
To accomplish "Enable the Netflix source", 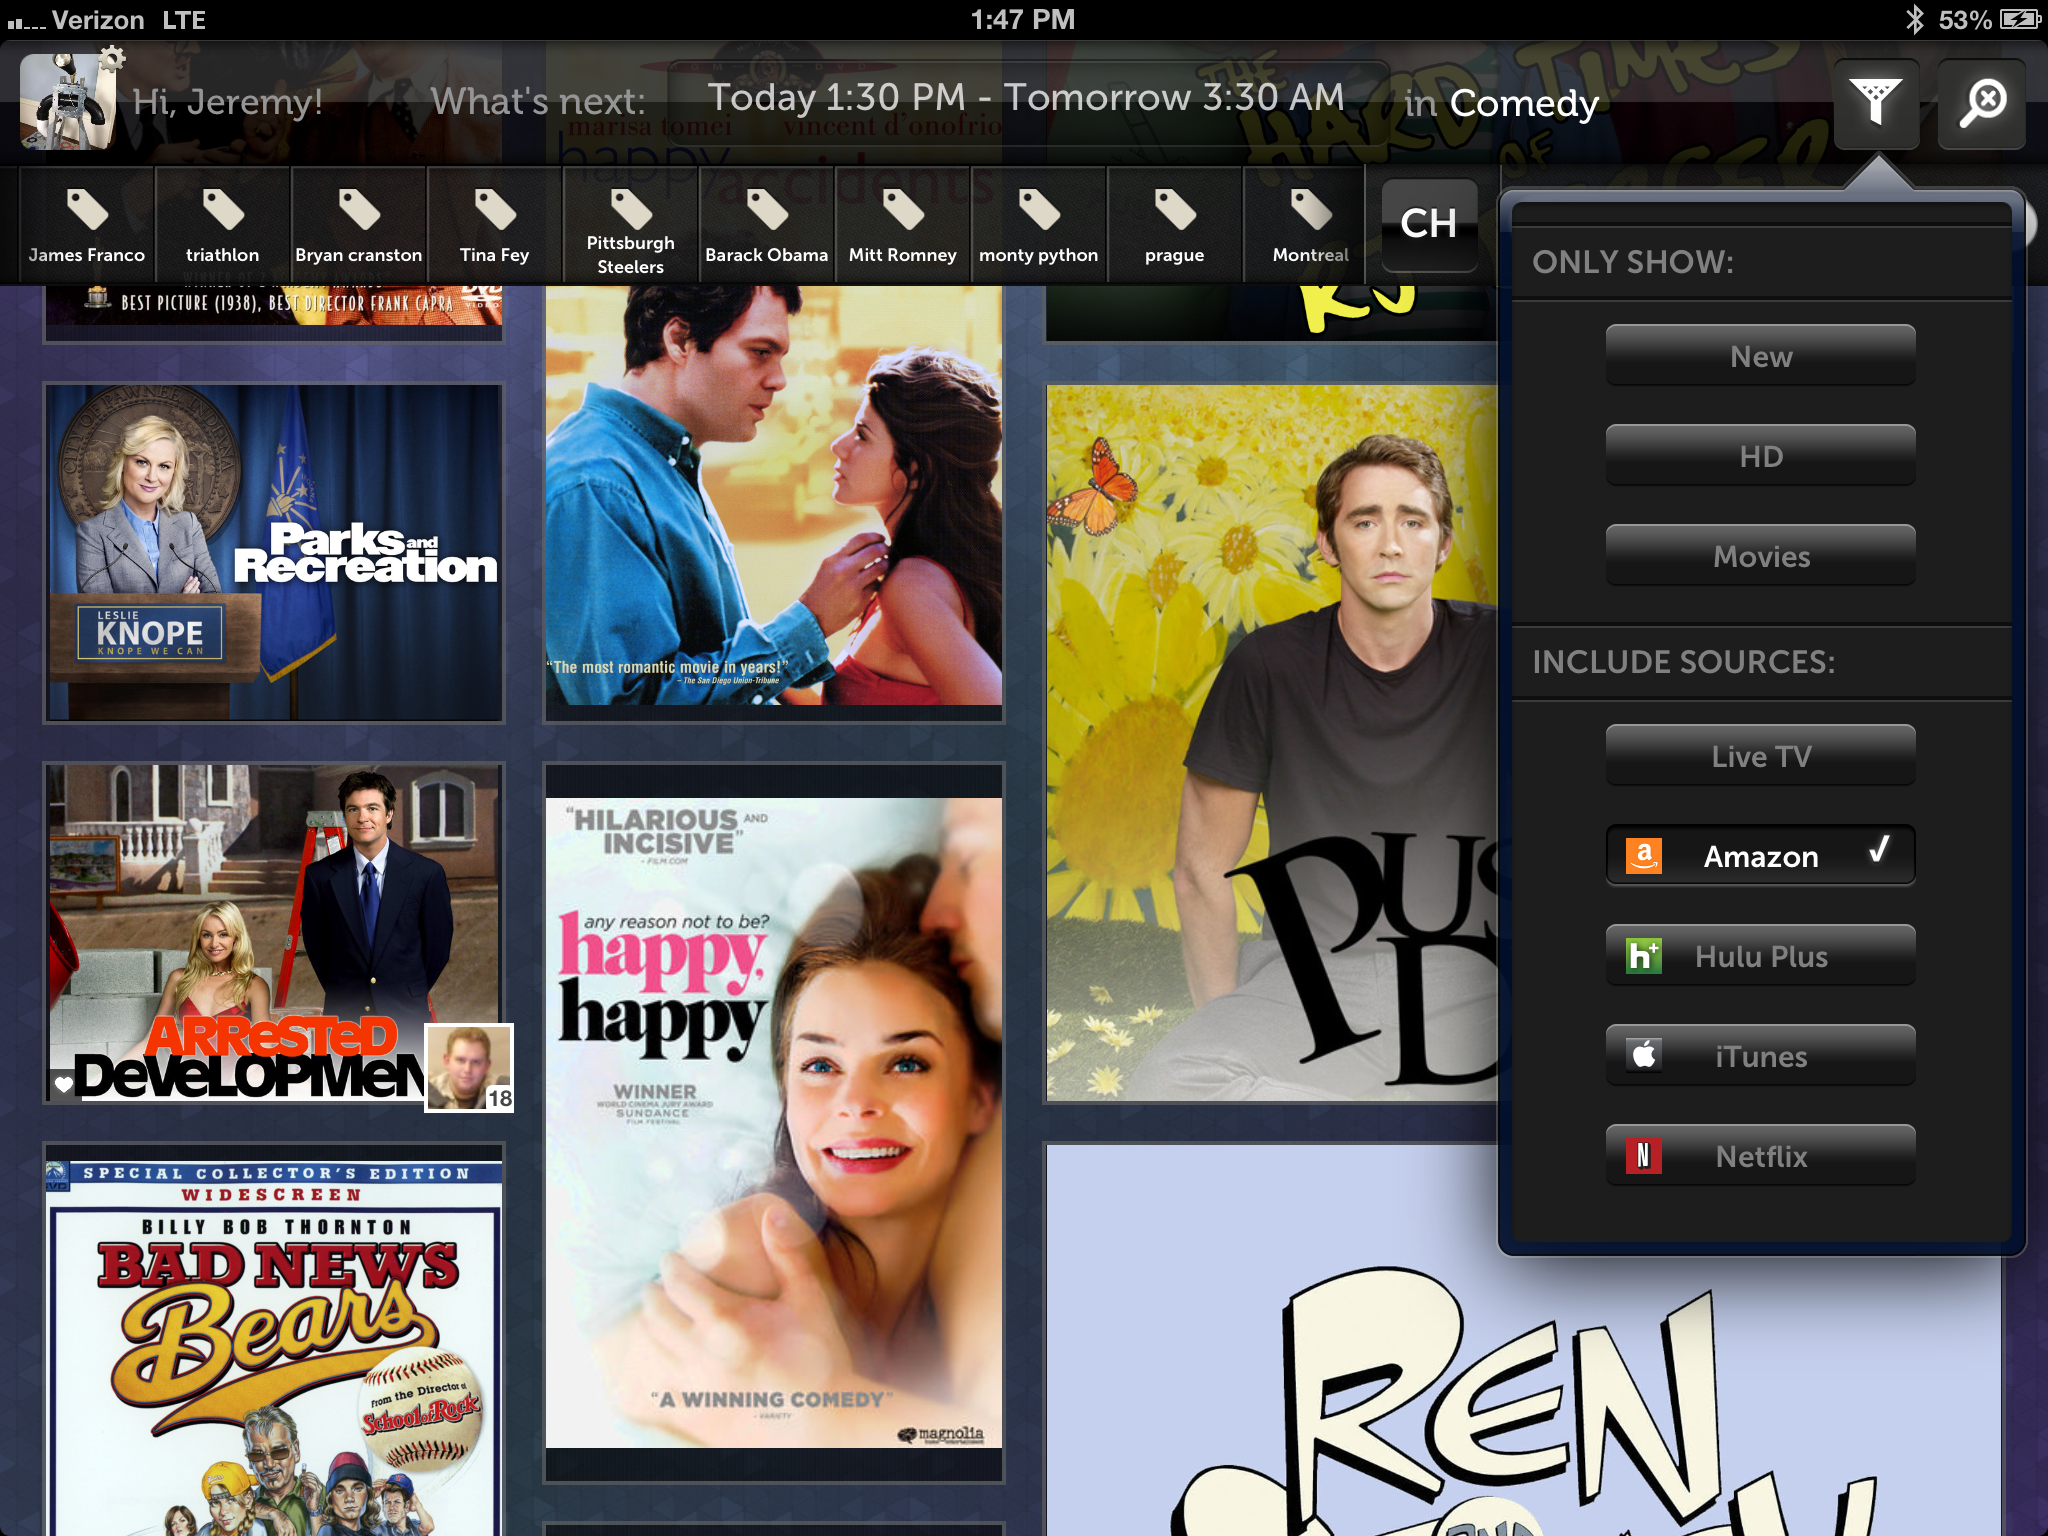I will (1760, 1156).
